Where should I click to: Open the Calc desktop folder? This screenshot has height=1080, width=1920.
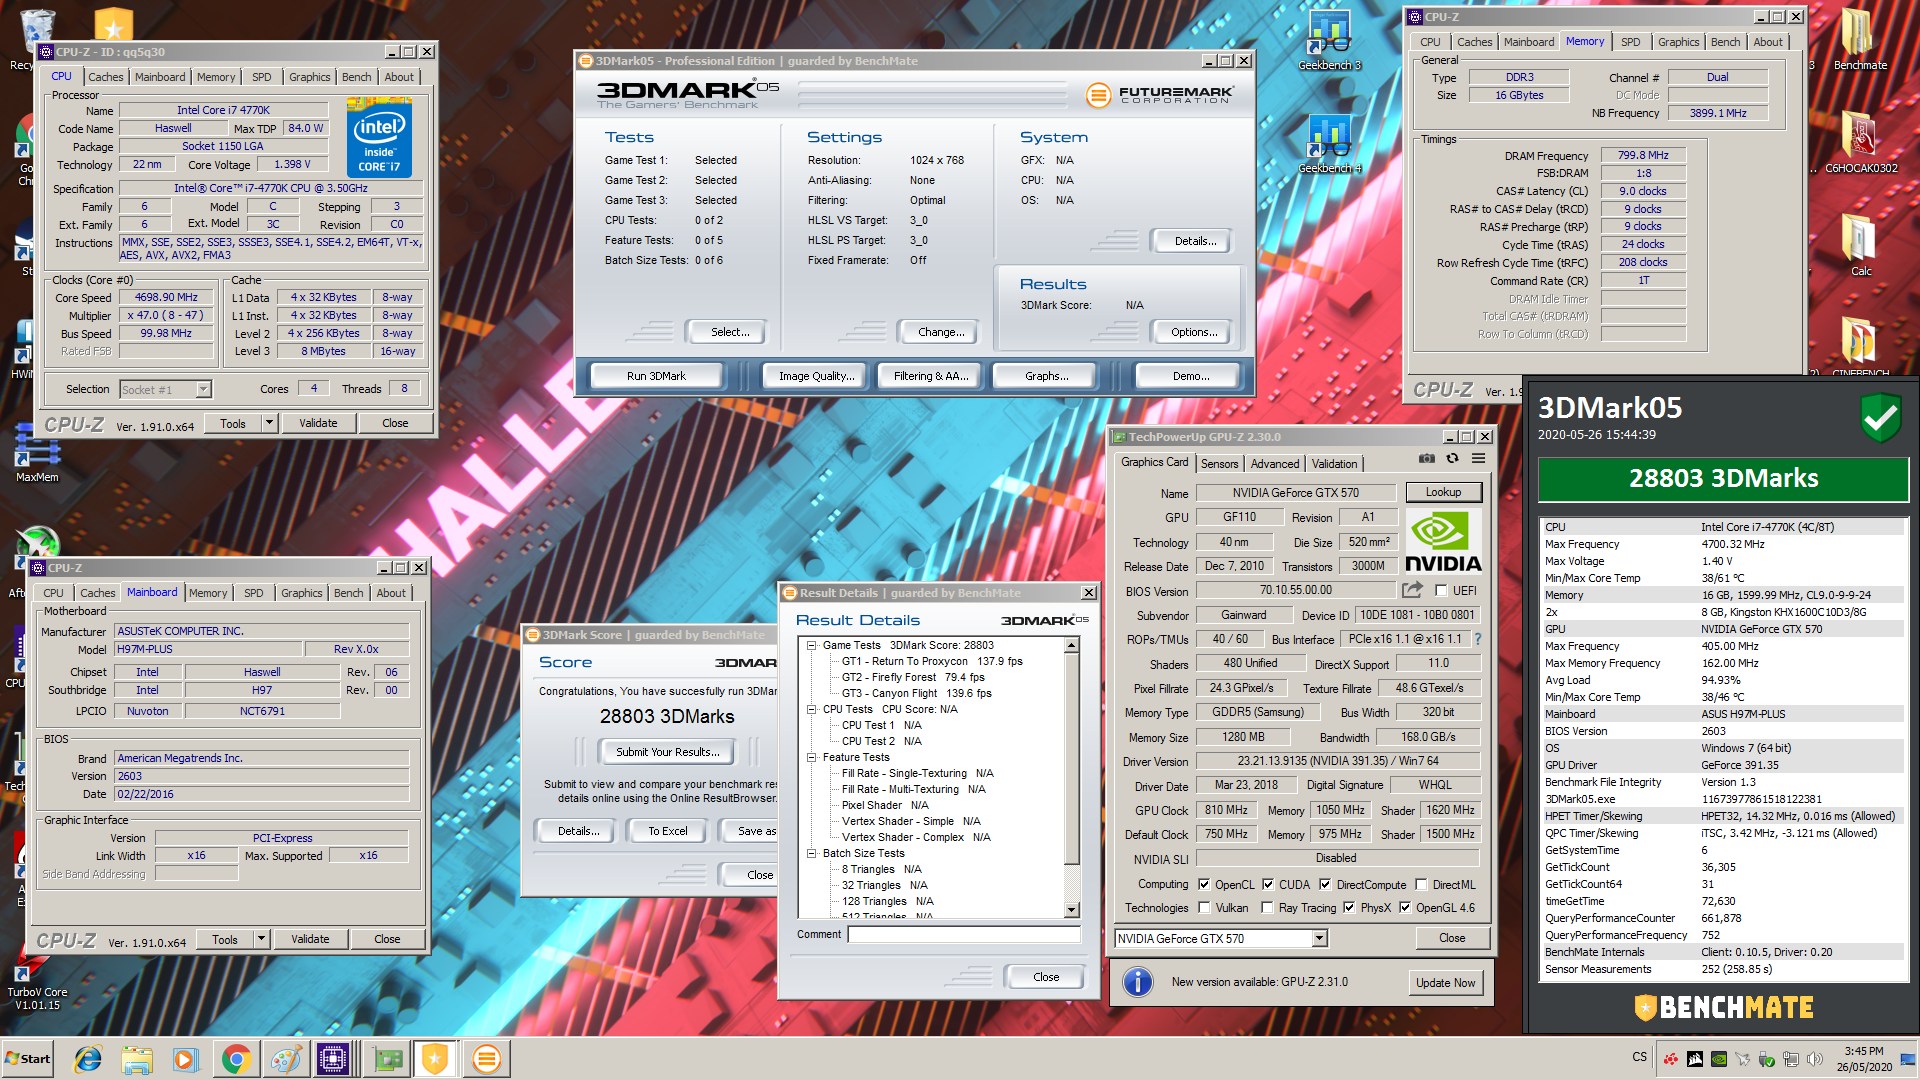(x=1860, y=246)
